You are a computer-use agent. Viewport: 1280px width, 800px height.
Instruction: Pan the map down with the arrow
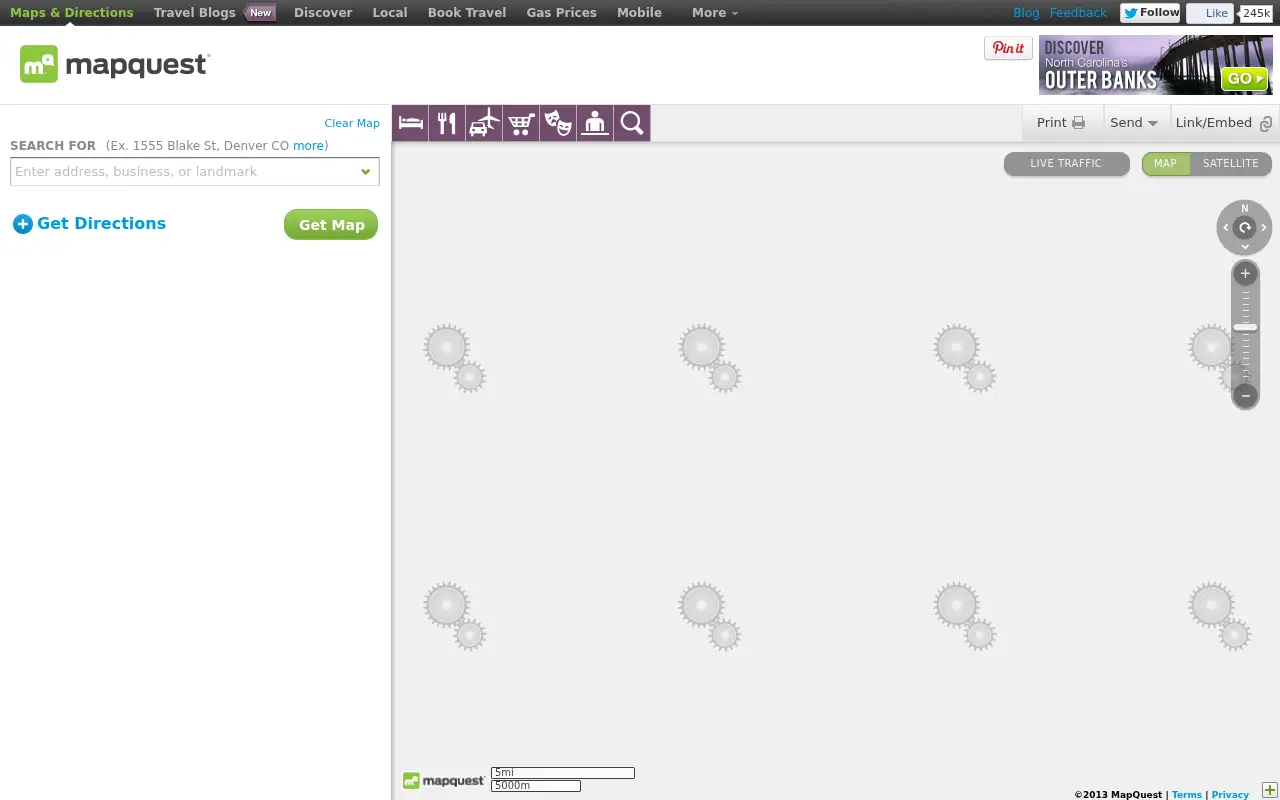[x=1245, y=246]
